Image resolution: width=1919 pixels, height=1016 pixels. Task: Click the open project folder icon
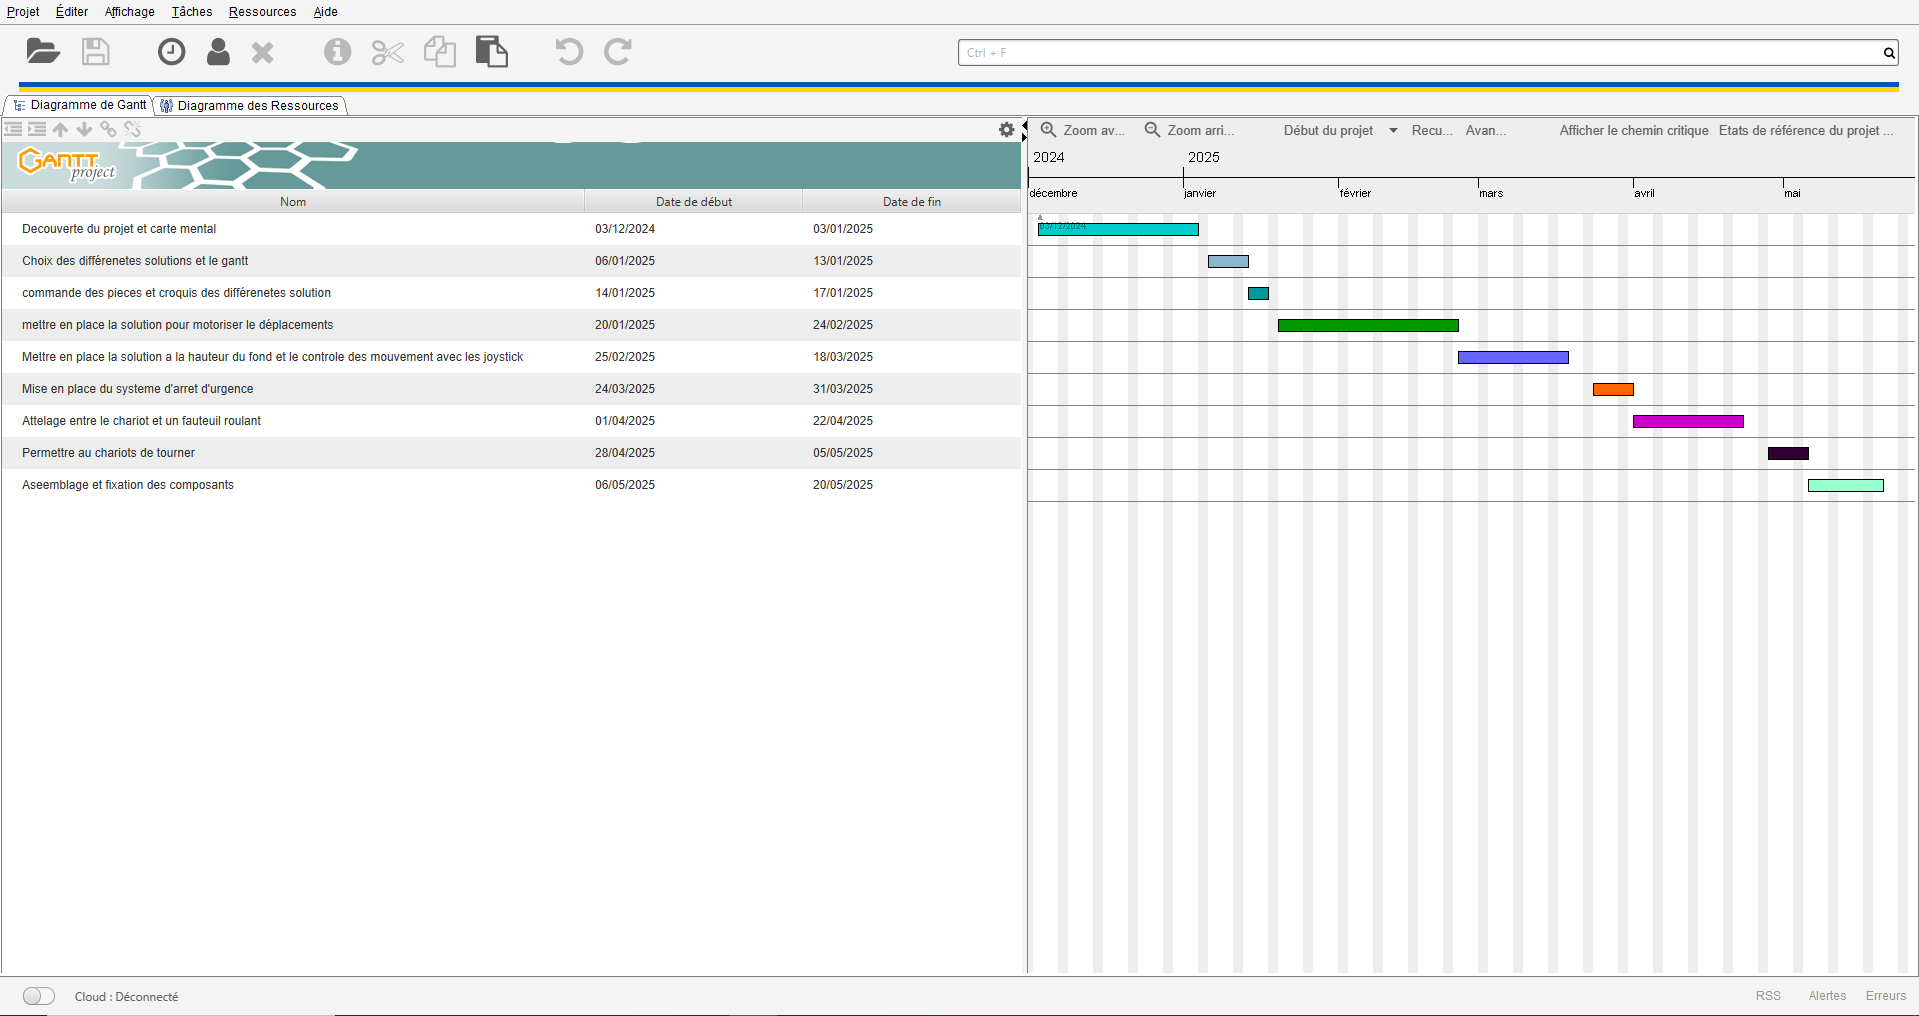pyautogui.click(x=43, y=52)
